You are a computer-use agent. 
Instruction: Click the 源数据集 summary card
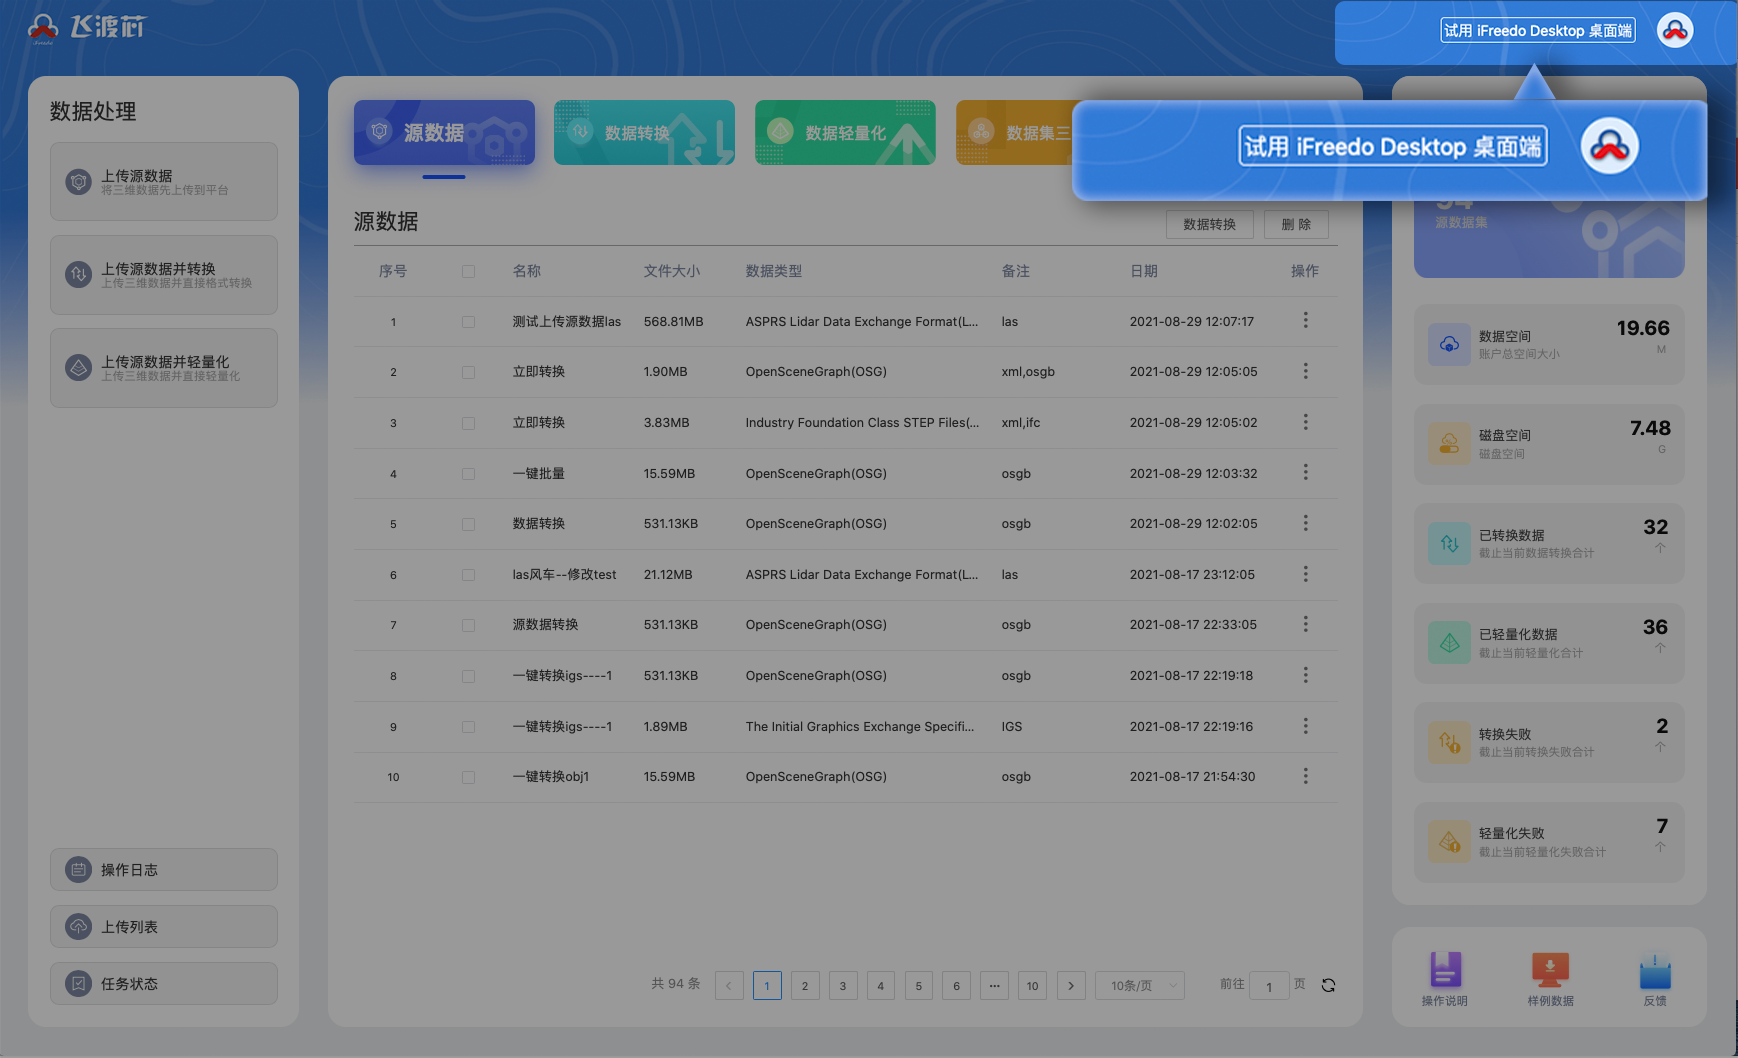point(1549,238)
